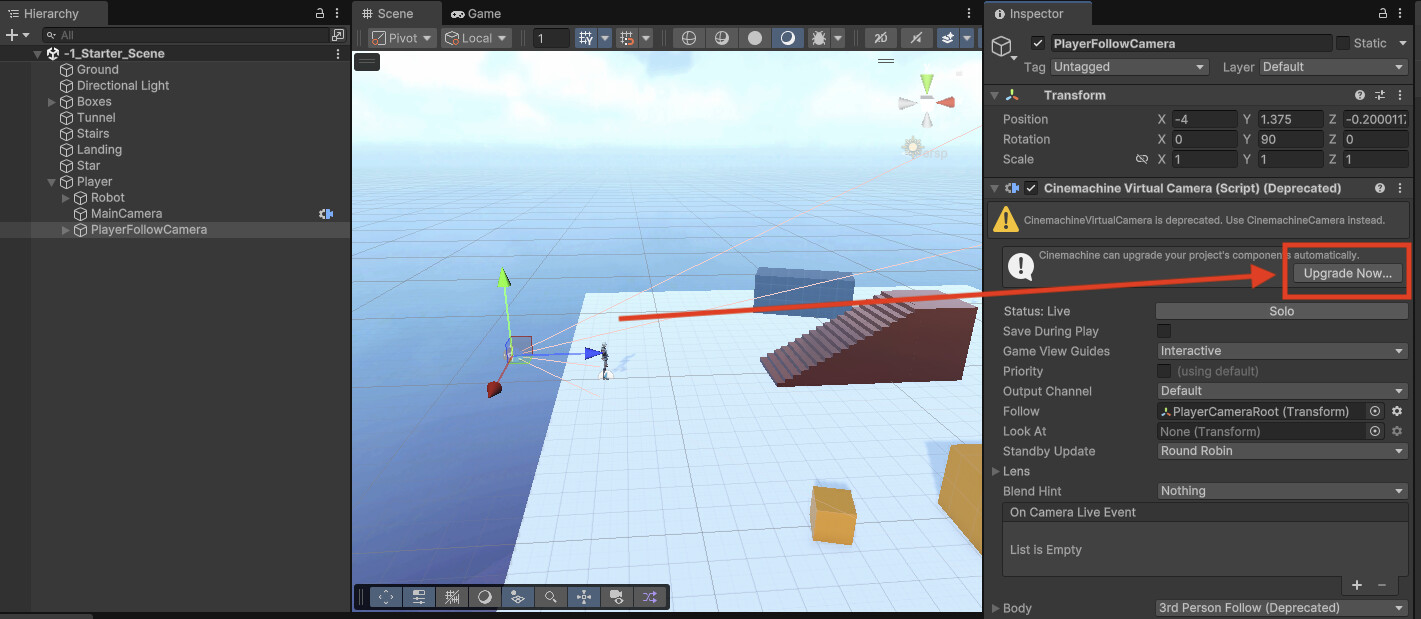This screenshot has width=1421, height=619.
Task: Open the Scene view search magnifier icon
Action: coord(551,596)
